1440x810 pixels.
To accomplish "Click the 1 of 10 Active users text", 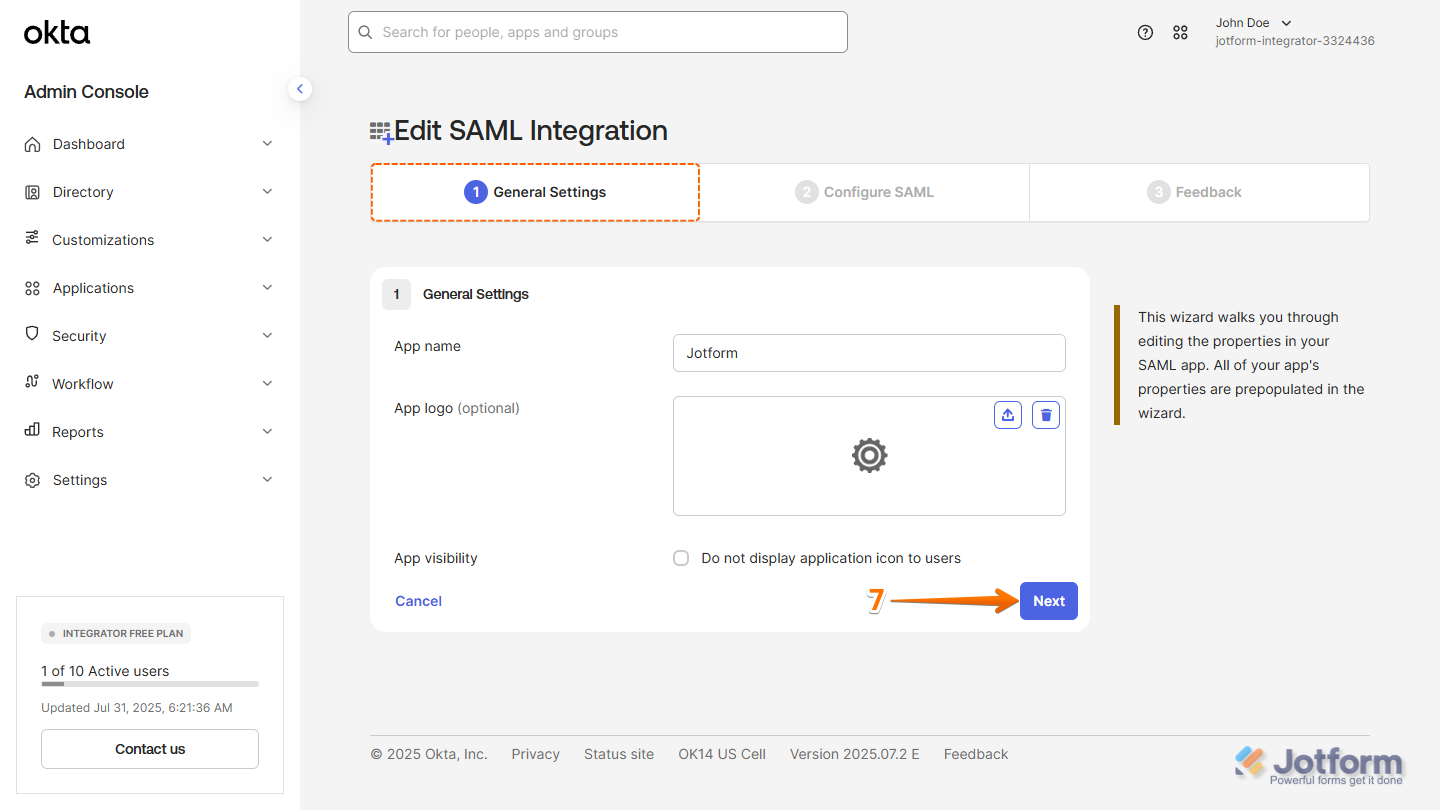I will (105, 671).
